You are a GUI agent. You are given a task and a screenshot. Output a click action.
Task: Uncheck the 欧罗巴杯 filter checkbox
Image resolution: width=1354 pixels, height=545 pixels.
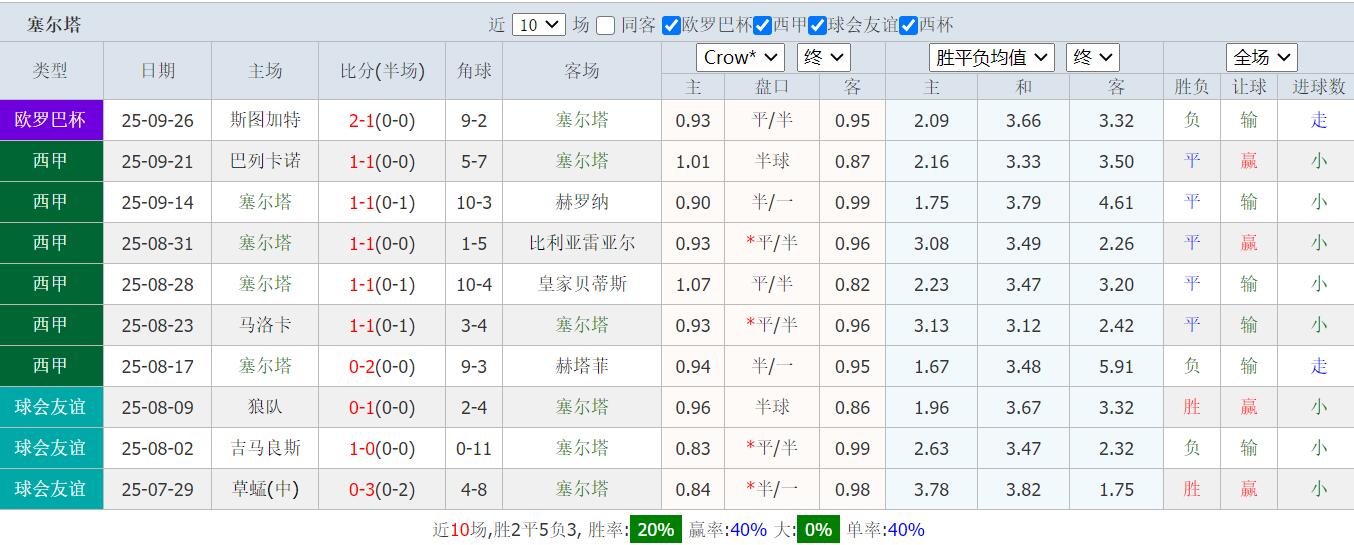click(x=672, y=25)
